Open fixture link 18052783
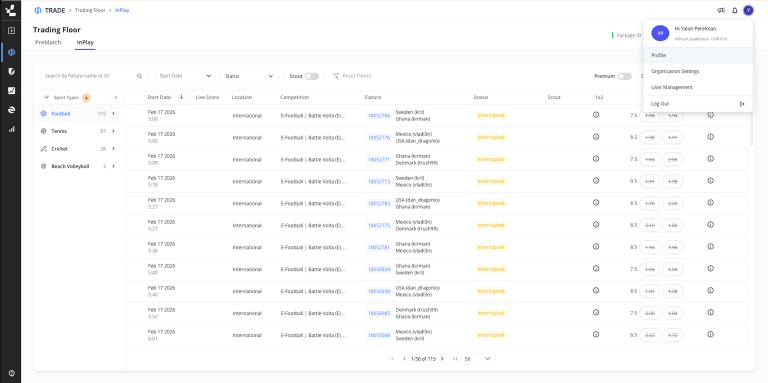This screenshot has width=768, height=383. tap(379, 204)
